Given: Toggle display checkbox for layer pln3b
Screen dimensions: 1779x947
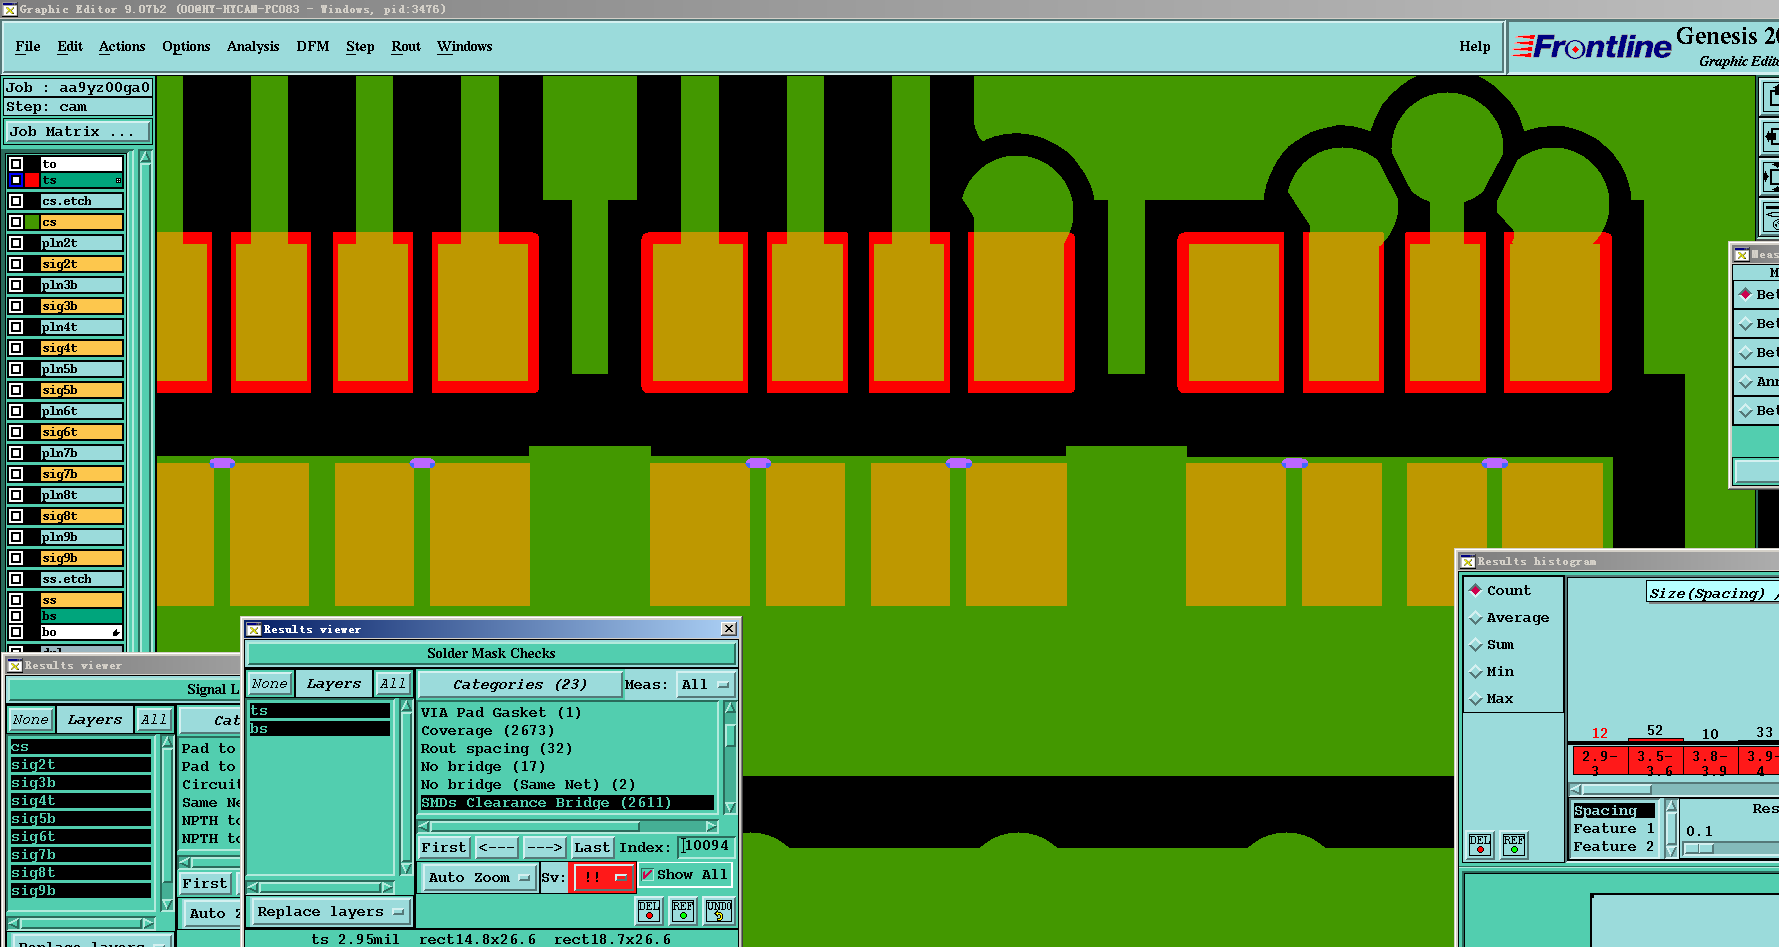Looking at the screenshot, I should pos(16,285).
